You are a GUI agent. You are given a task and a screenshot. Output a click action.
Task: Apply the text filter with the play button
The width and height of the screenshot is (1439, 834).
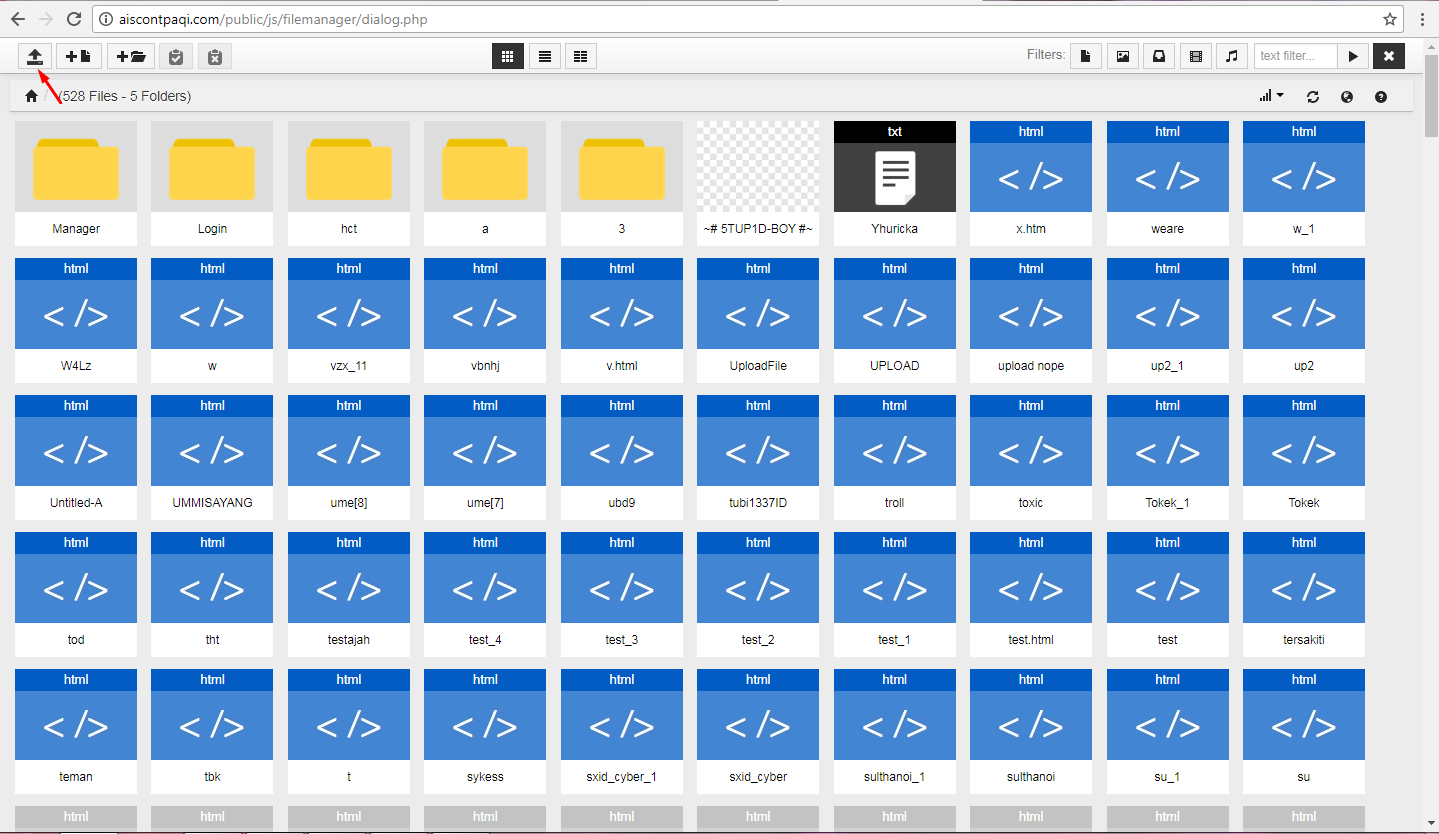[x=1352, y=56]
